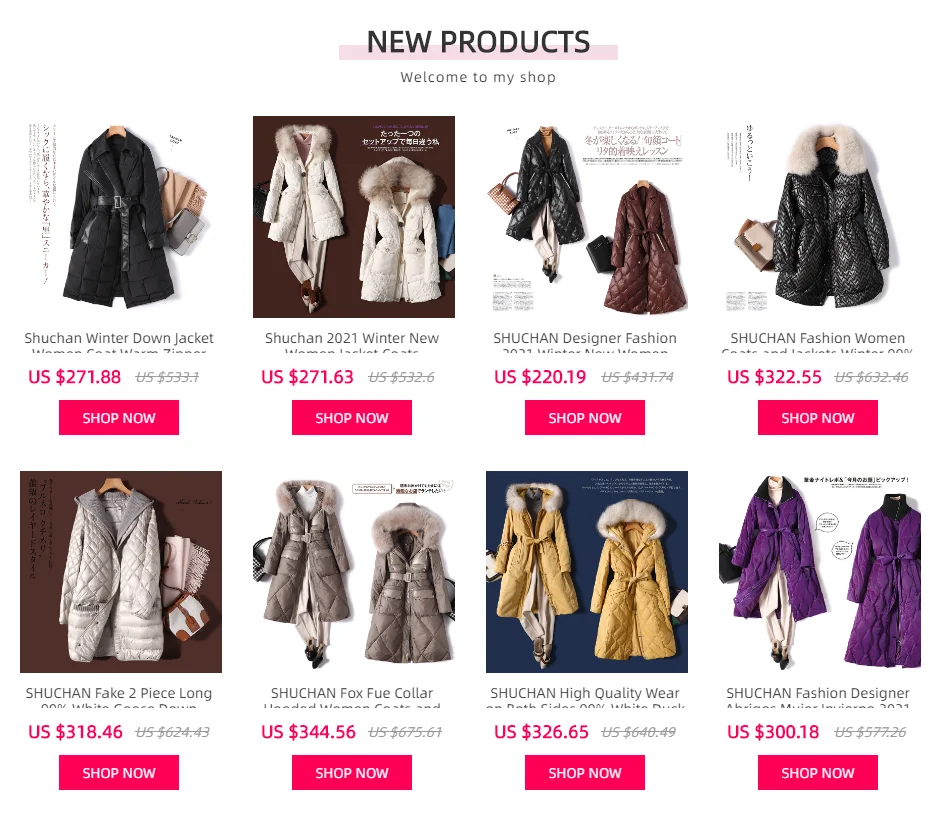View the purple belted down coat photo

pyautogui.click(x=820, y=571)
